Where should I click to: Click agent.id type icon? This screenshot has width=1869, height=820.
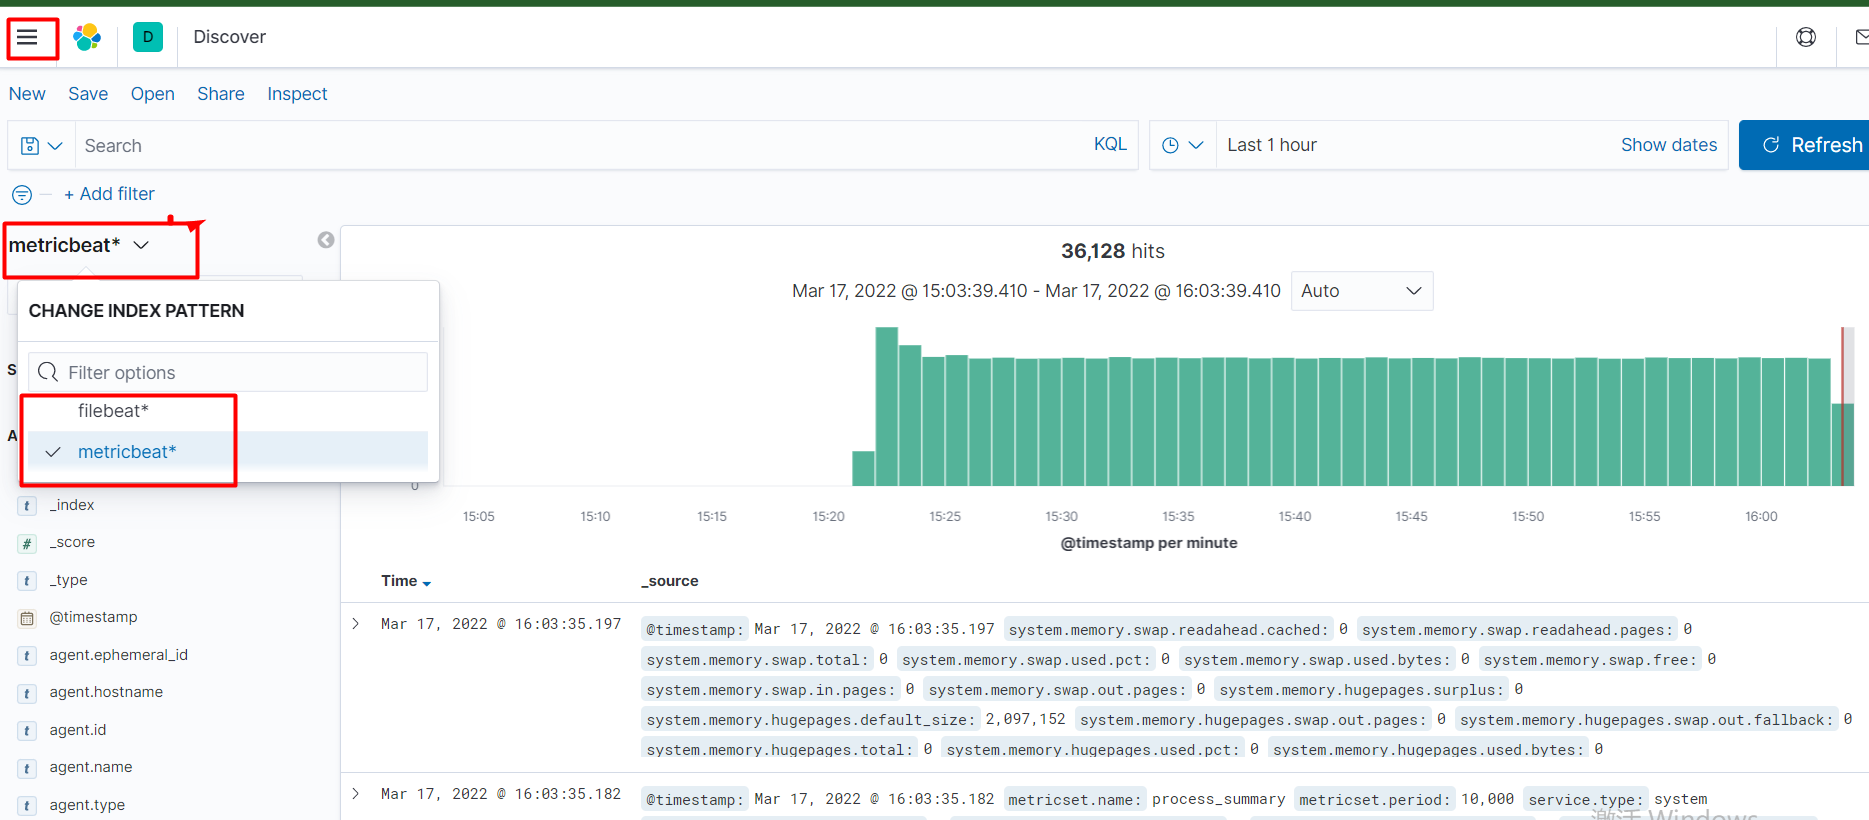click(x=27, y=731)
